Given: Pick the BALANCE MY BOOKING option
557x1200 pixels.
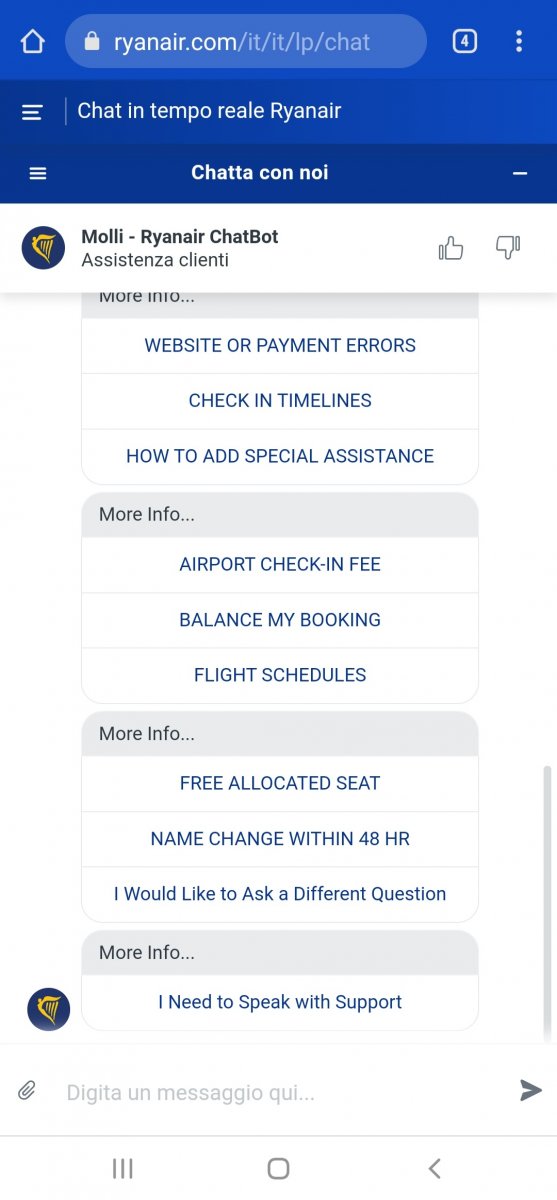Looking at the screenshot, I should 280,620.
